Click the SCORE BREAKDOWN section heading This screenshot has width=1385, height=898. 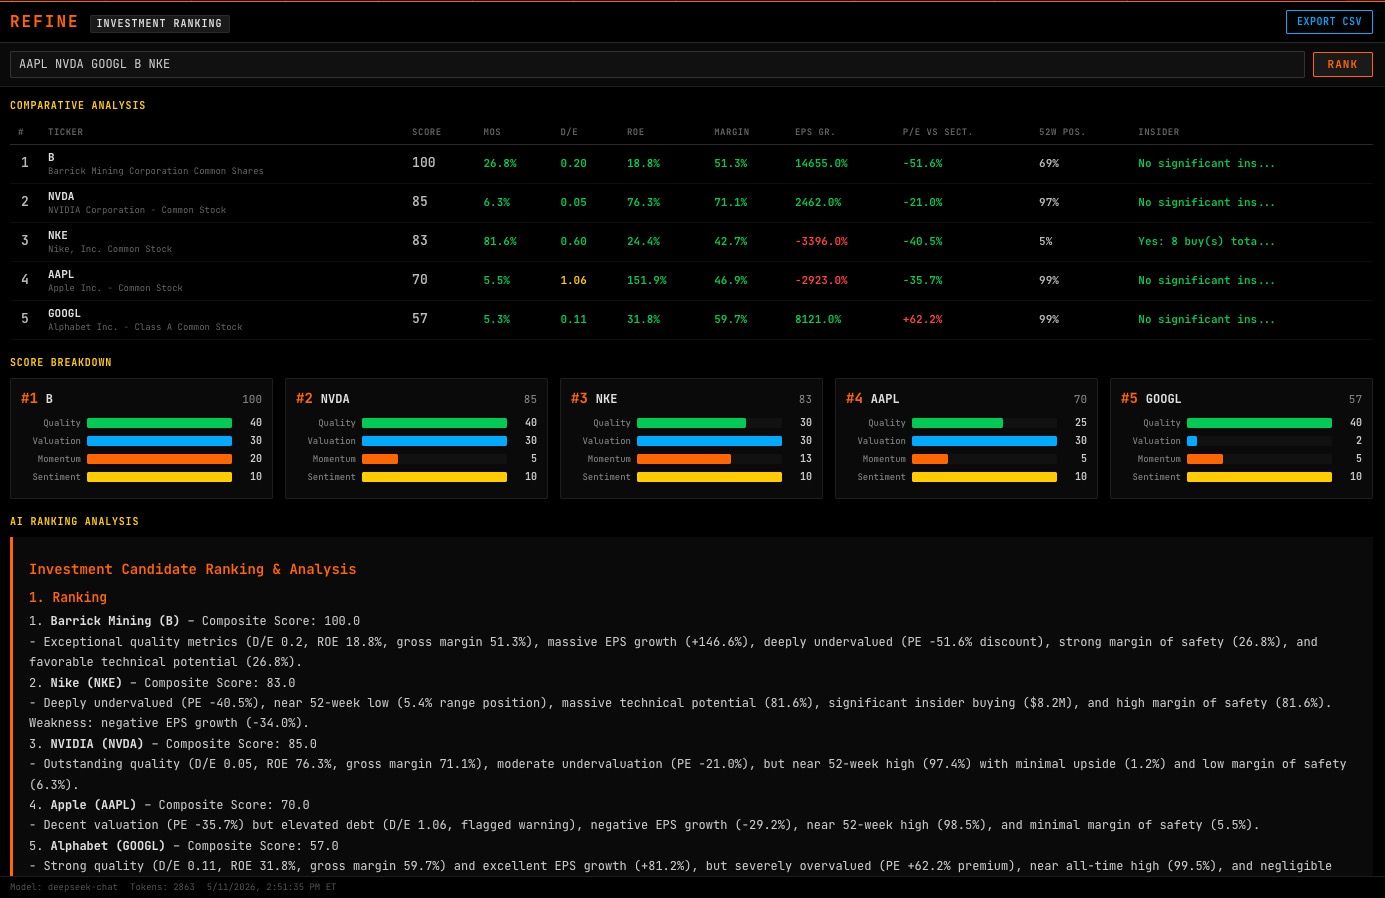(61, 362)
